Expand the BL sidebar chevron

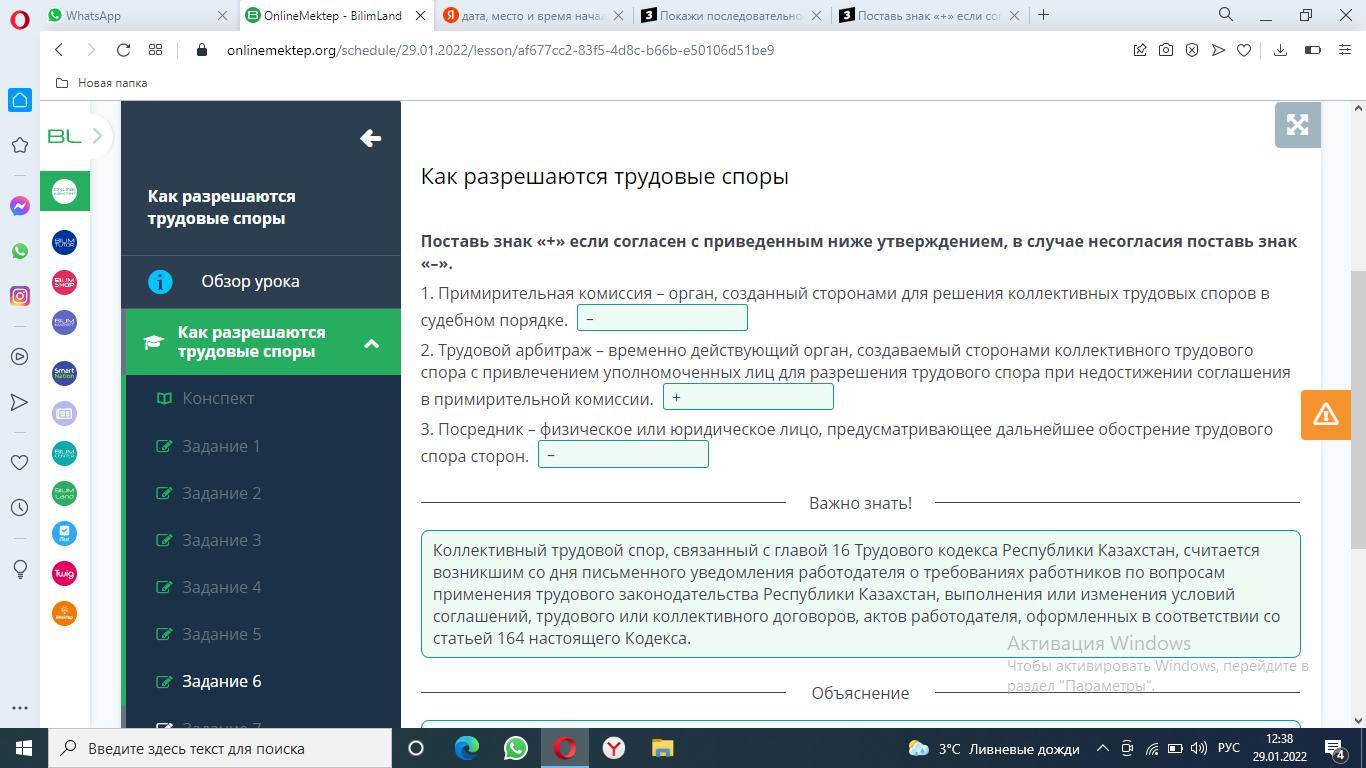97,136
